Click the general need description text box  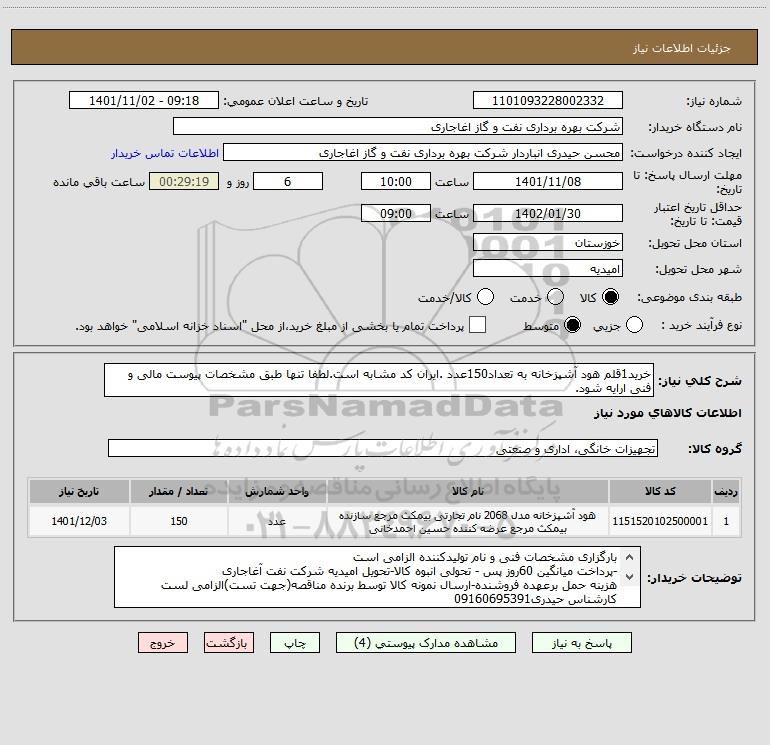click(x=379, y=380)
